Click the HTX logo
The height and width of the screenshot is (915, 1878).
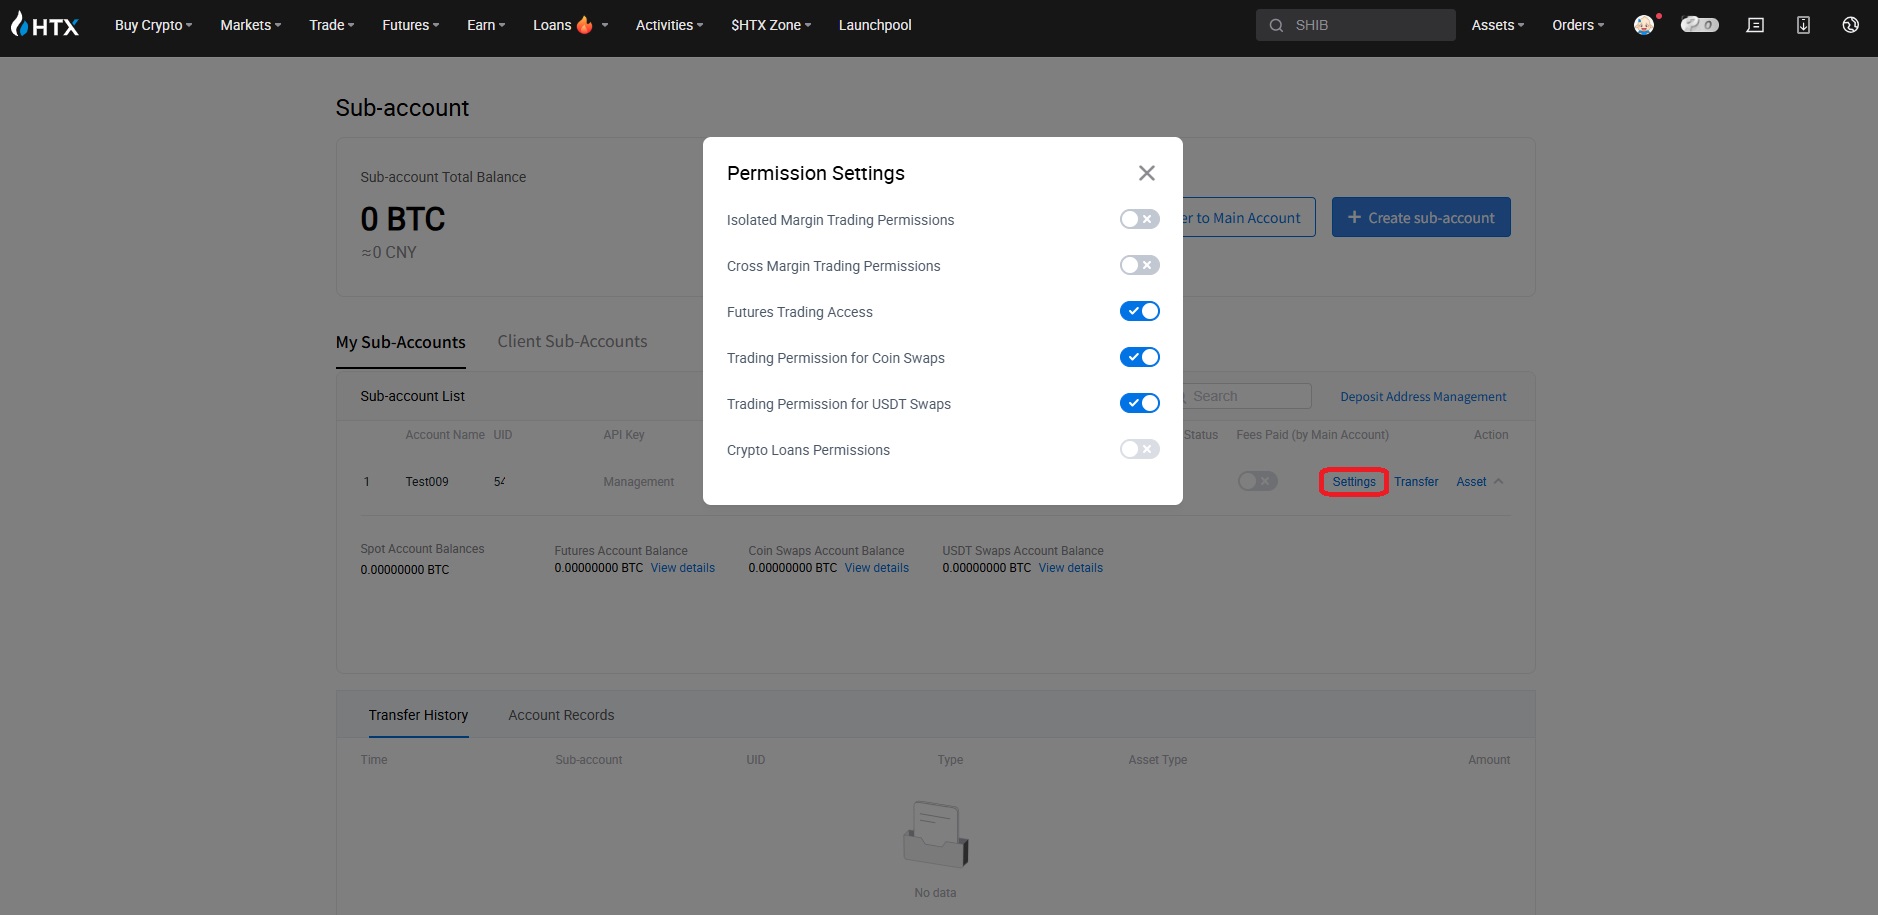[x=45, y=25]
